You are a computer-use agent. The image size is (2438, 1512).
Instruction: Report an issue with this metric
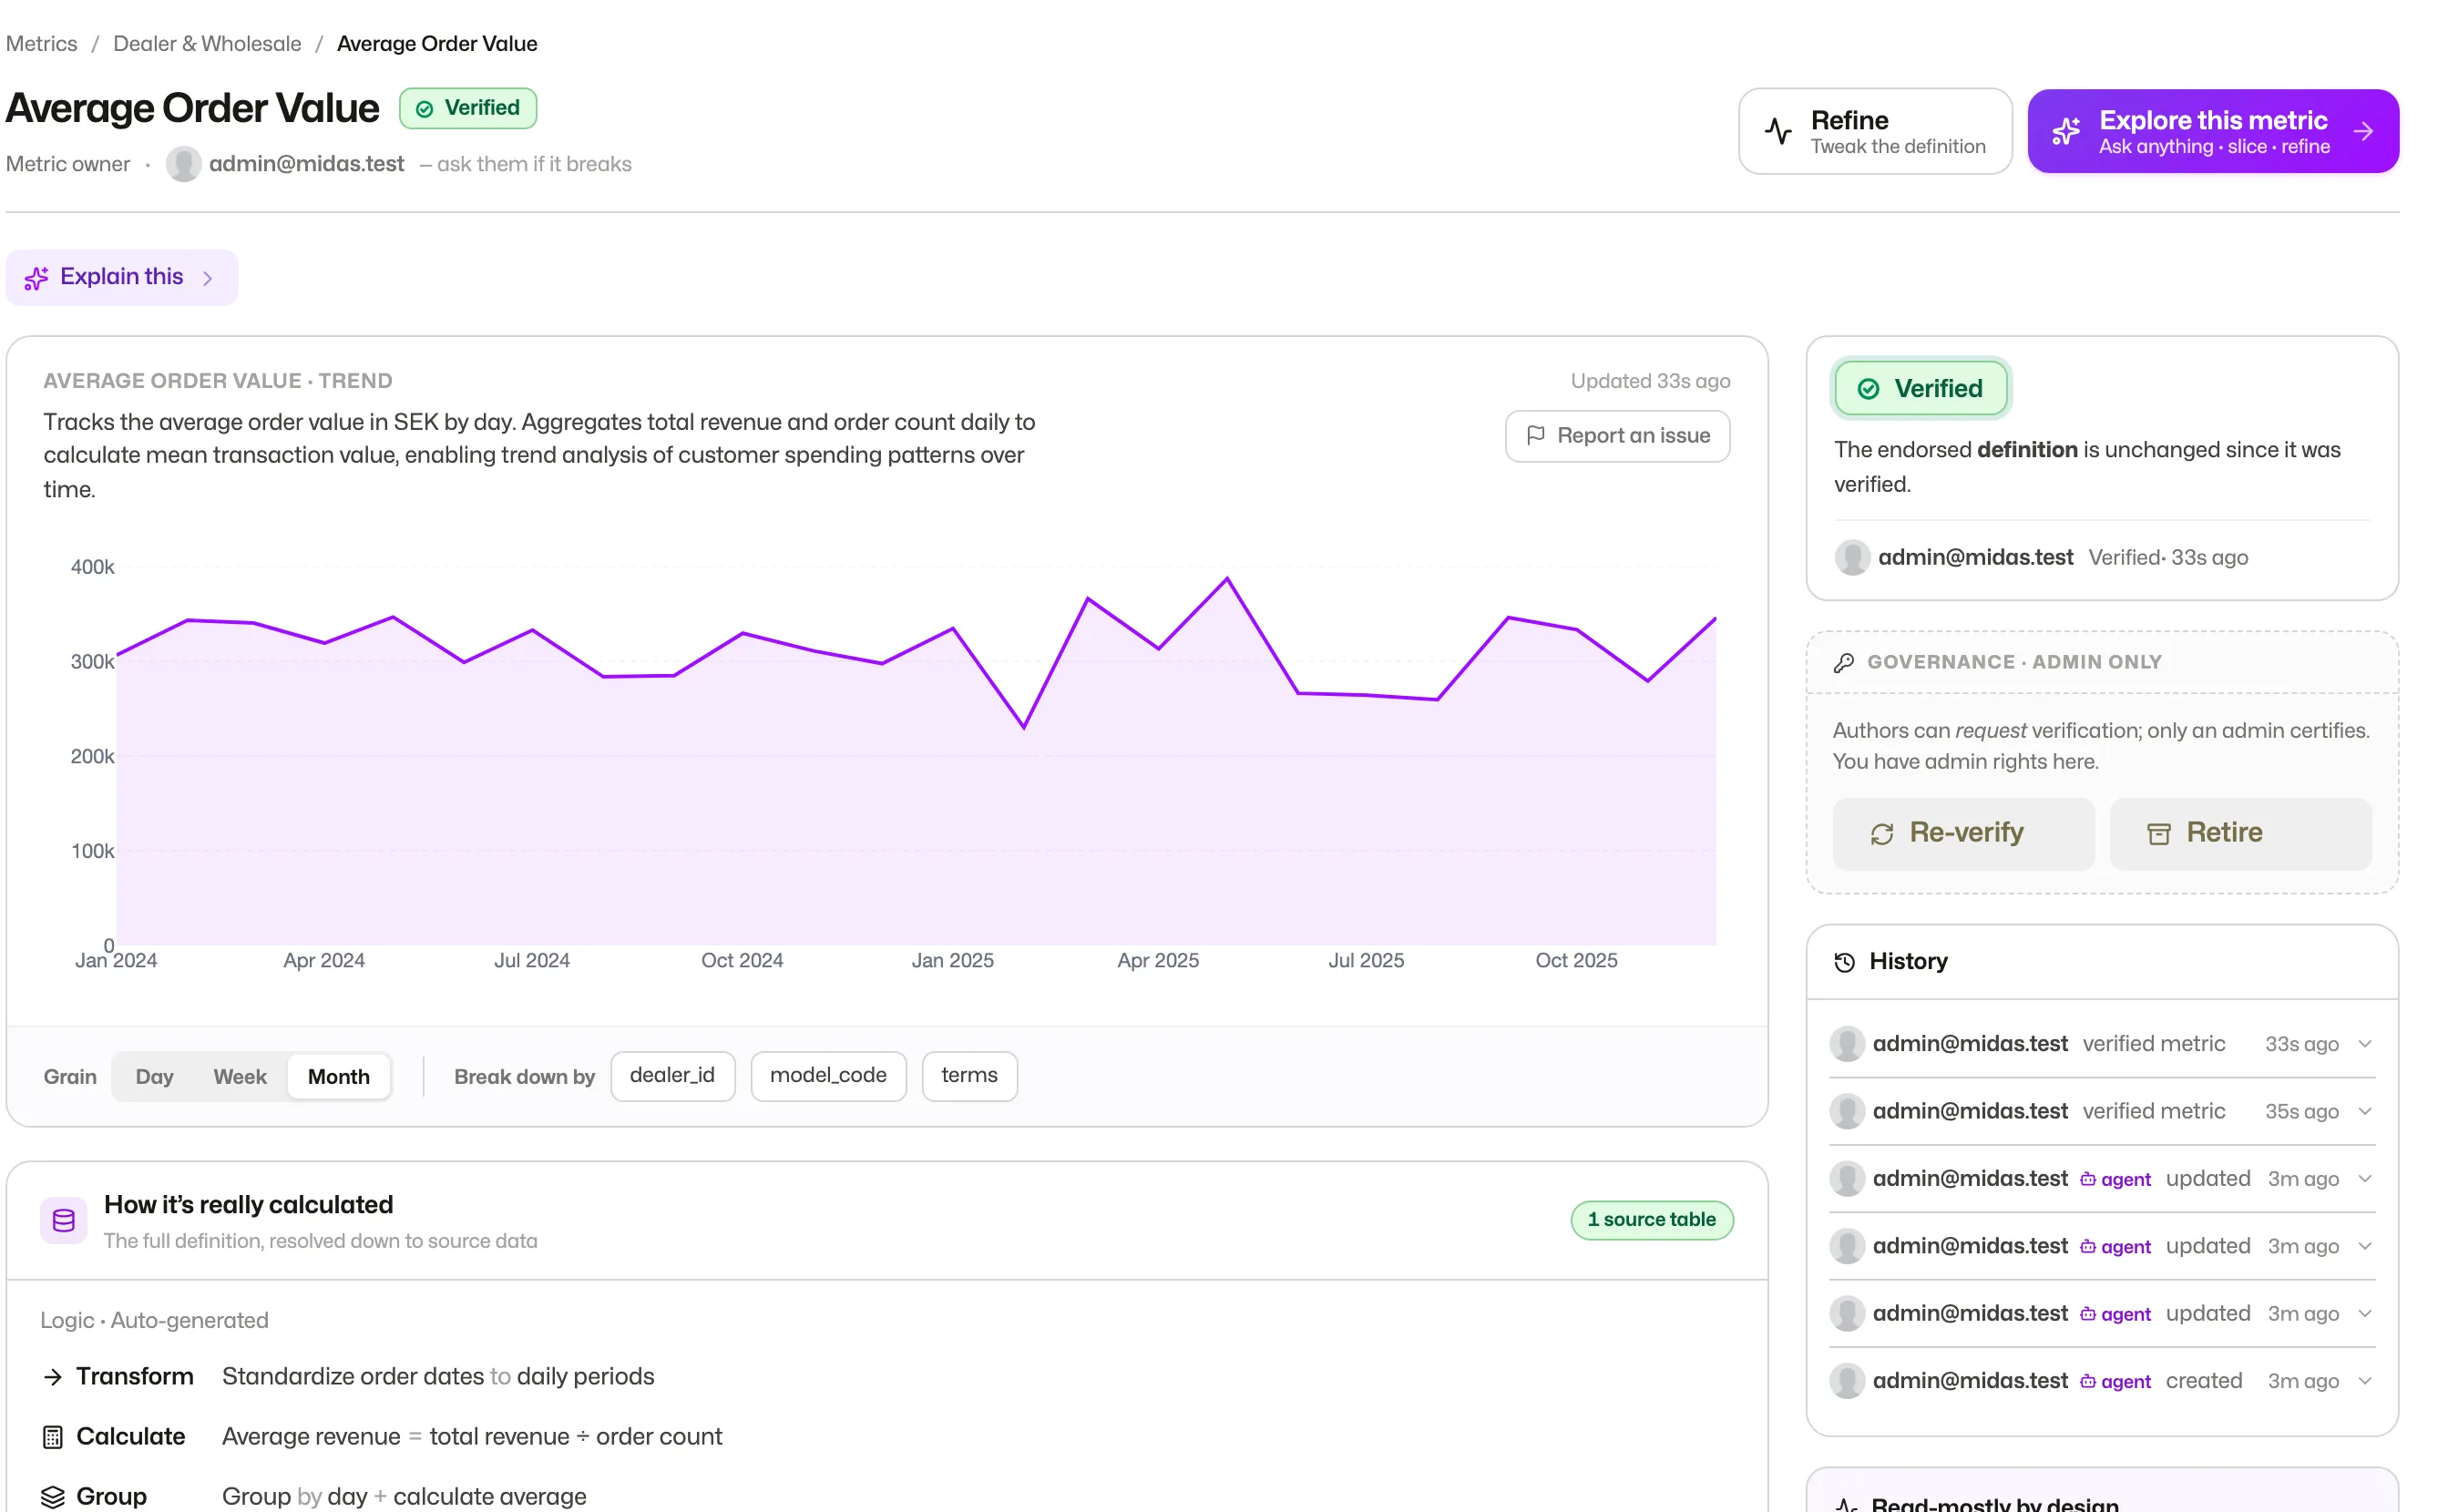click(x=1617, y=436)
